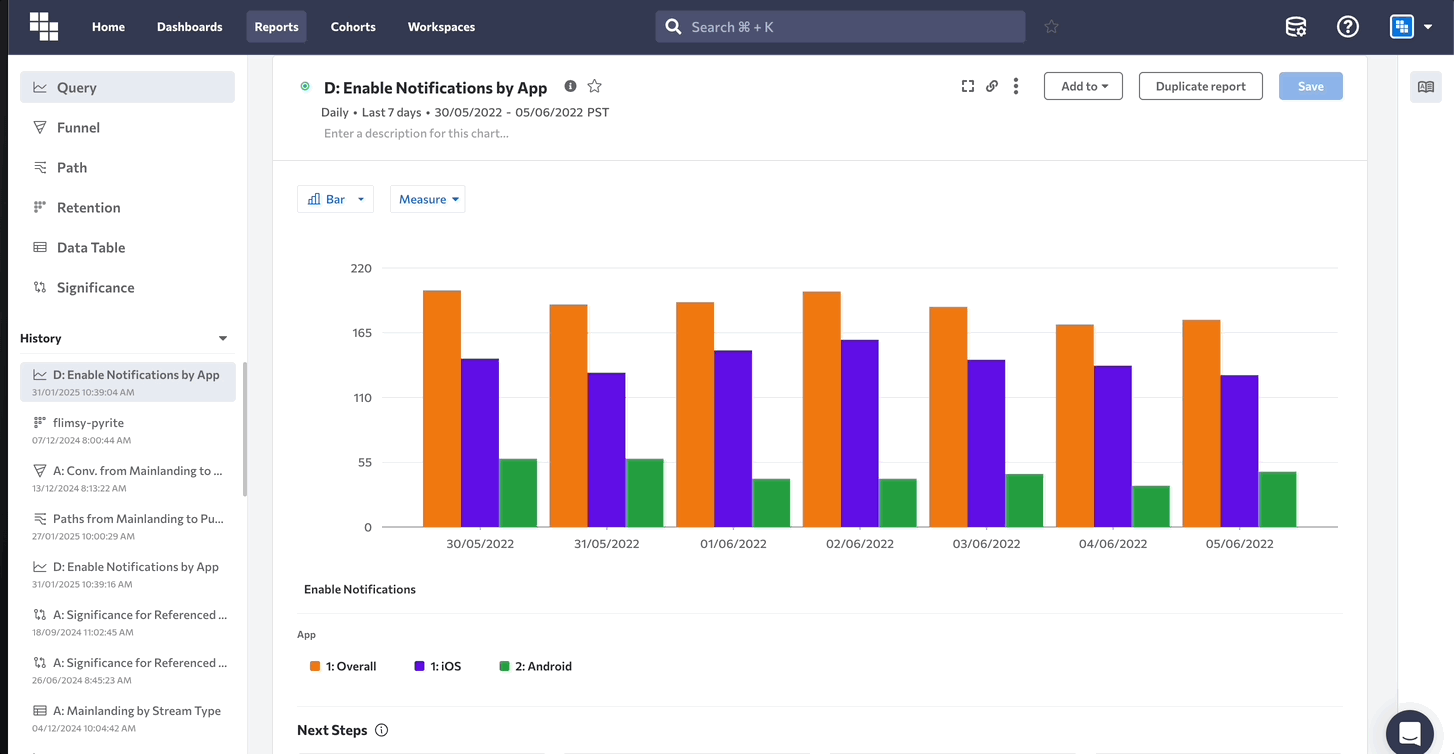Click the orange Overall legend swatch

click(315, 666)
